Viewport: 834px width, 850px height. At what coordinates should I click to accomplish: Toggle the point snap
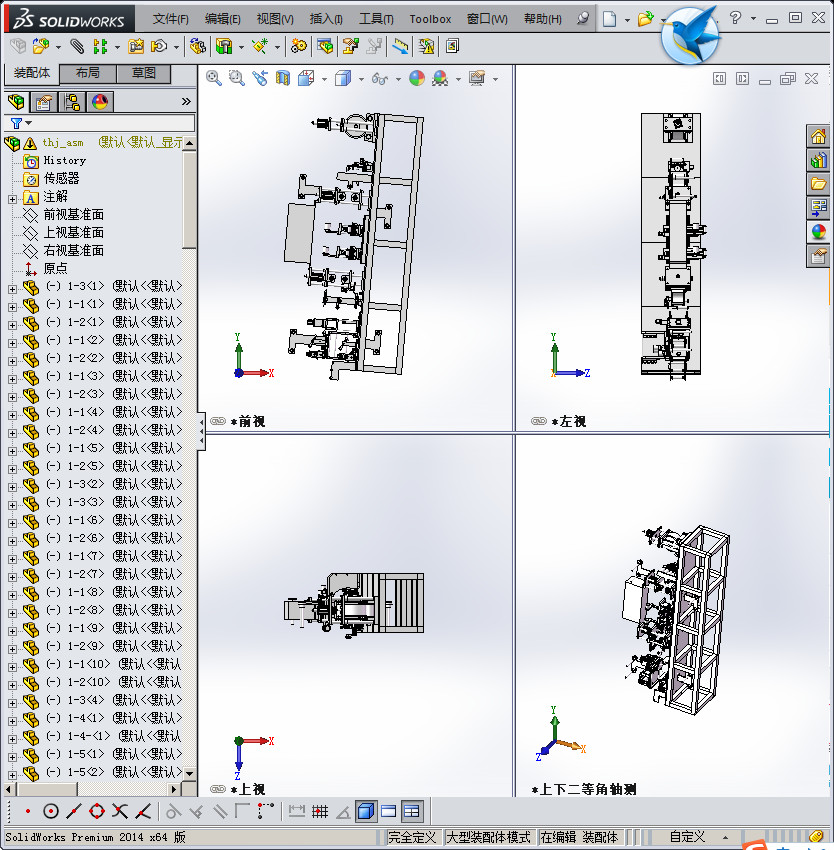point(28,812)
